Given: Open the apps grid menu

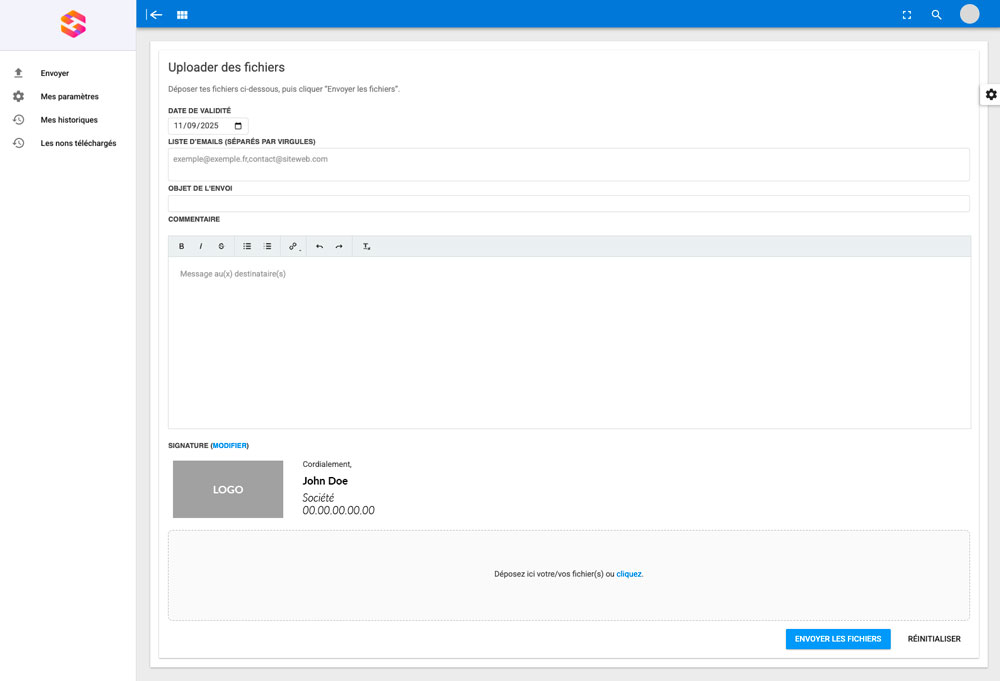Looking at the screenshot, I should [x=182, y=14].
